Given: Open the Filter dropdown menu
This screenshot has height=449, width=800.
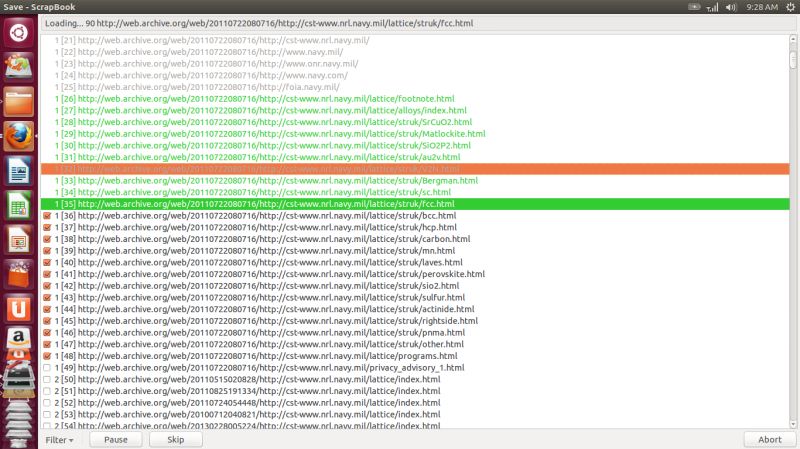Looking at the screenshot, I should pos(59,440).
